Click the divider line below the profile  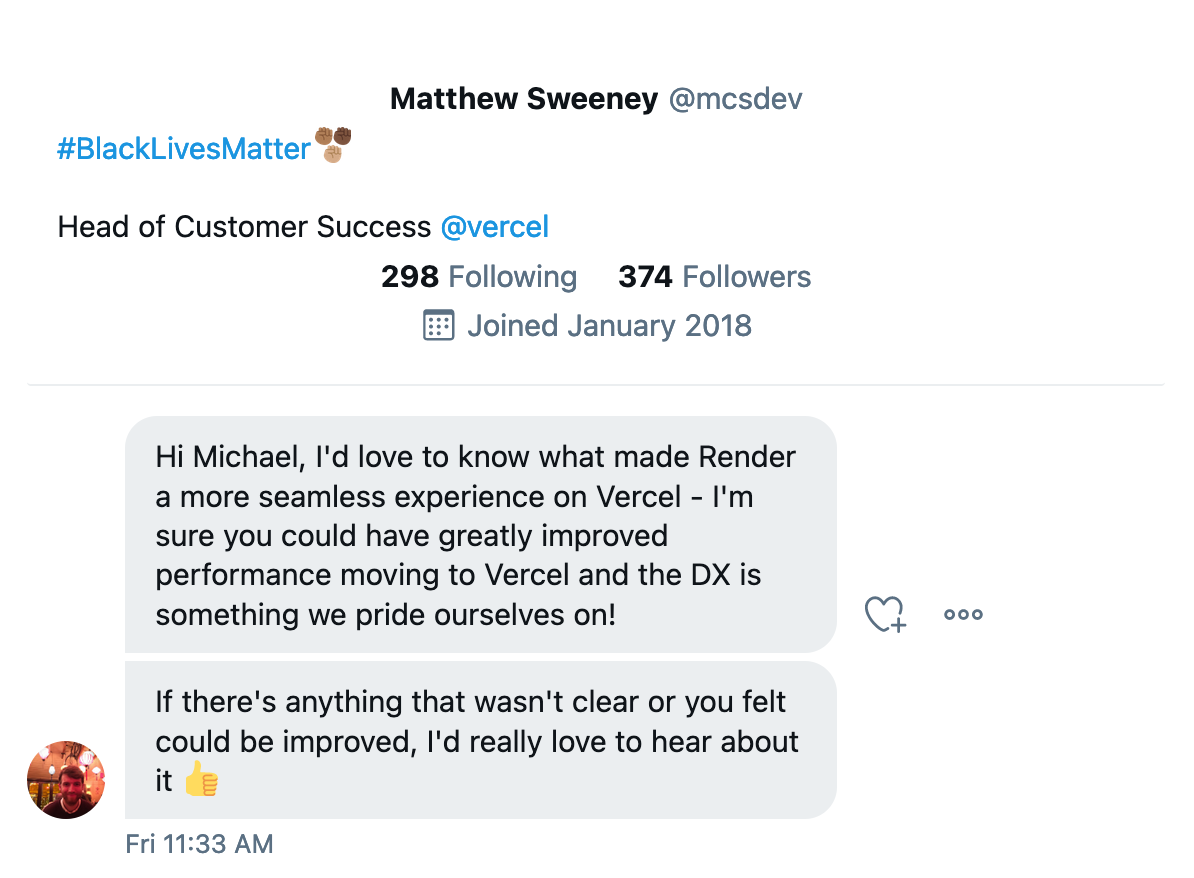596,385
